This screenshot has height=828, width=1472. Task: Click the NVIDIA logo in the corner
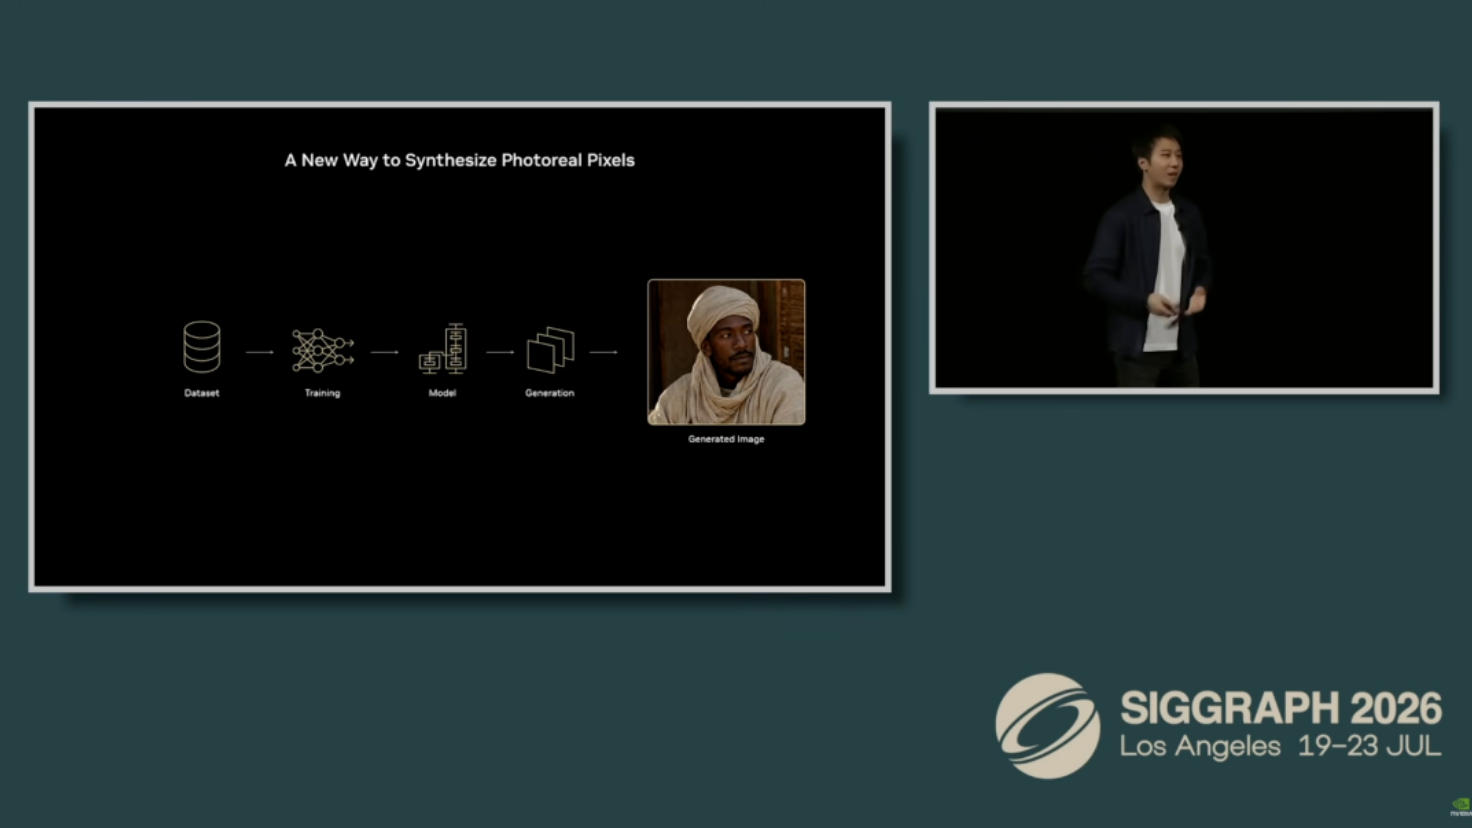(x=1461, y=807)
